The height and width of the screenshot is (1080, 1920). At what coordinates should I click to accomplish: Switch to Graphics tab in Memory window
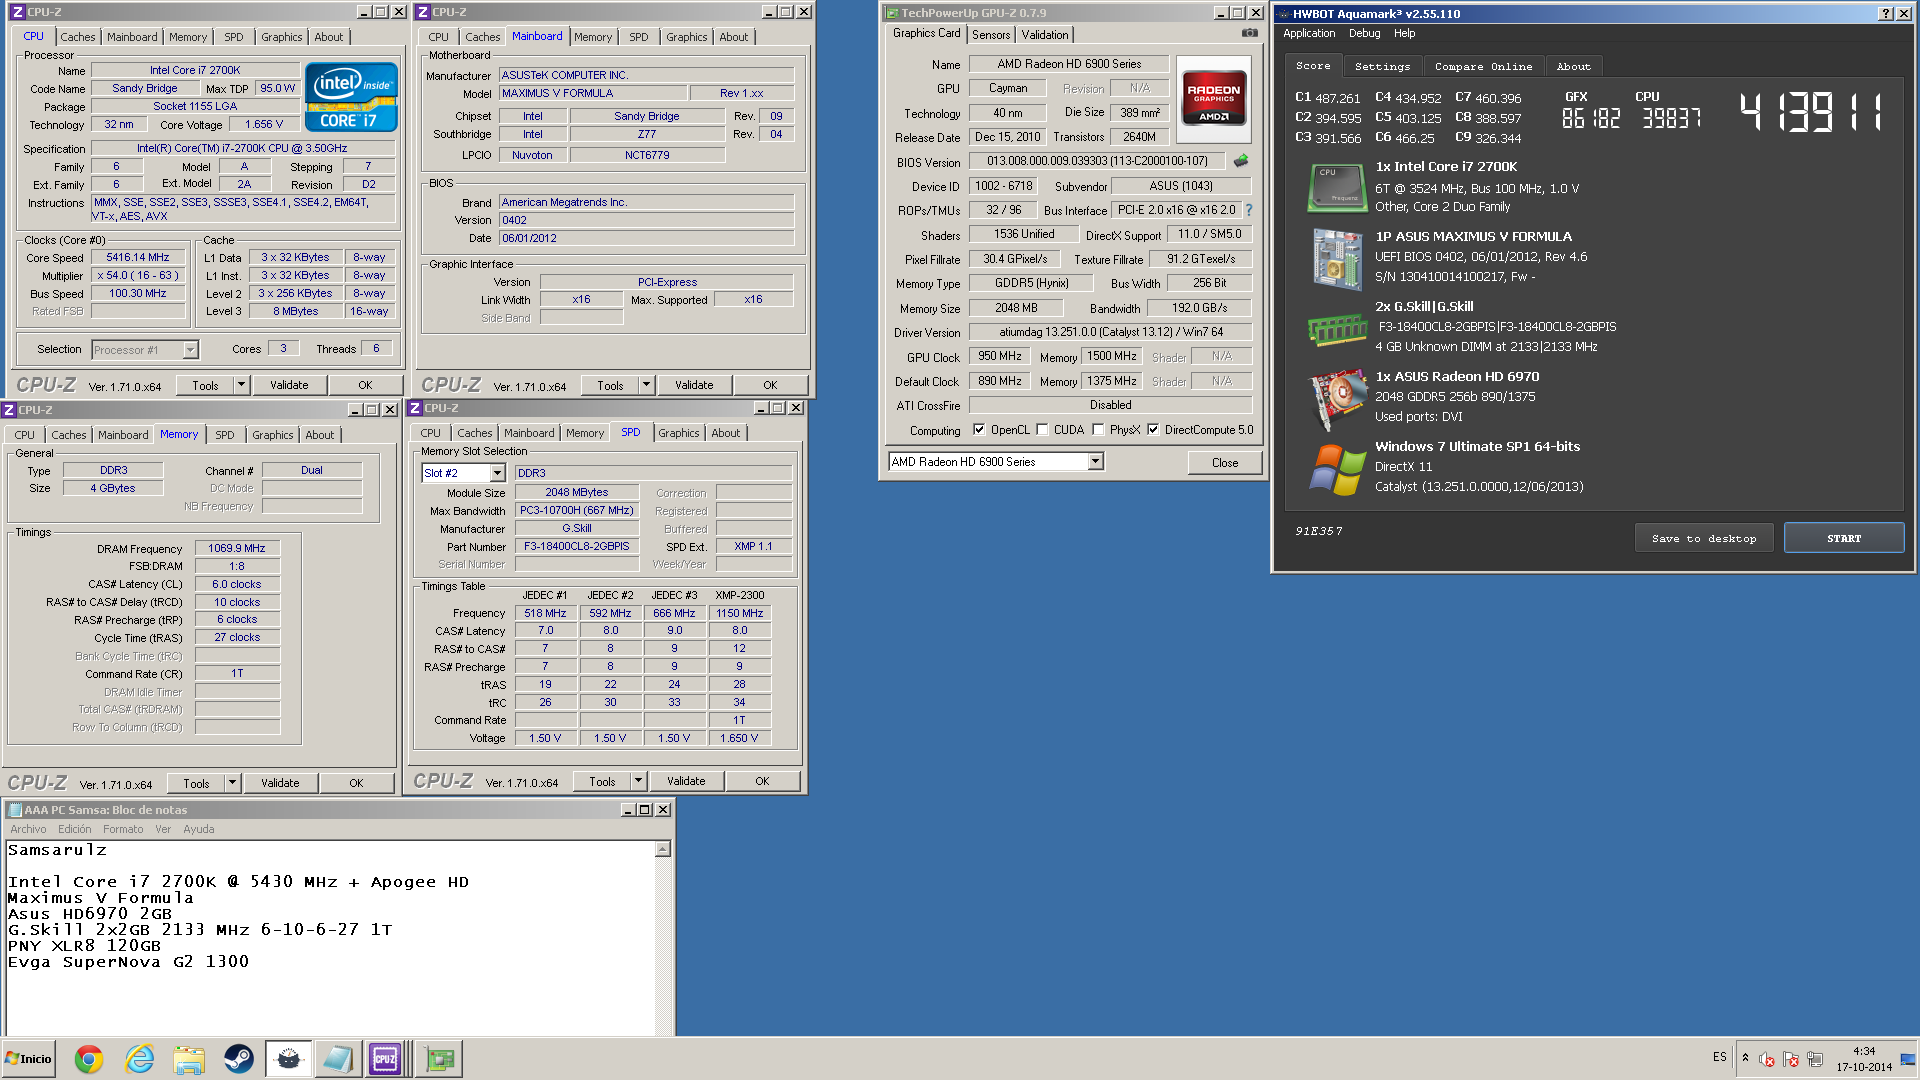pos(272,435)
